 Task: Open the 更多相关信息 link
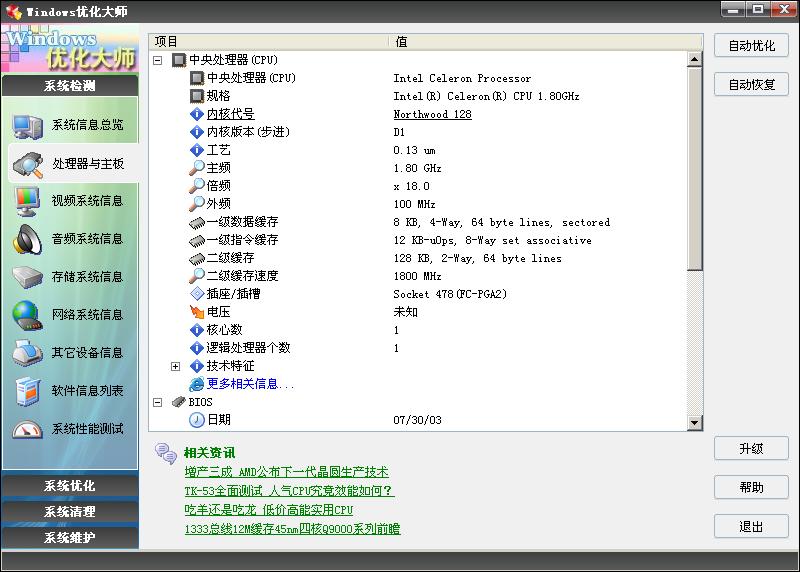(250, 384)
